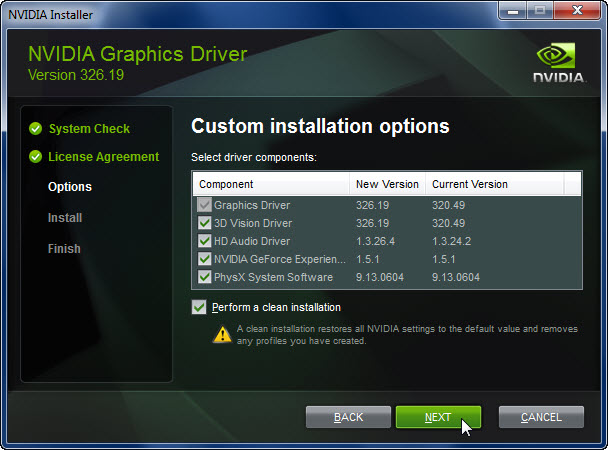Proceed with the green NEXT button

pyautogui.click(x=438, y=417)
